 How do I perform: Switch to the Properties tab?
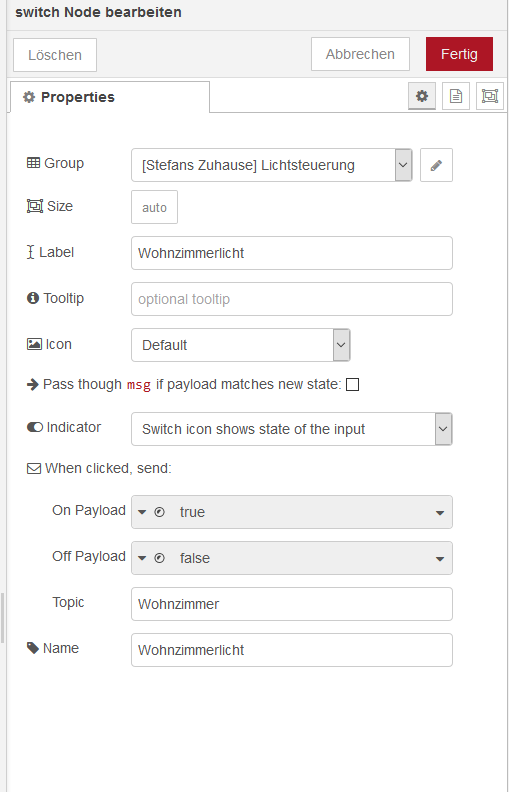pos(110,97)
